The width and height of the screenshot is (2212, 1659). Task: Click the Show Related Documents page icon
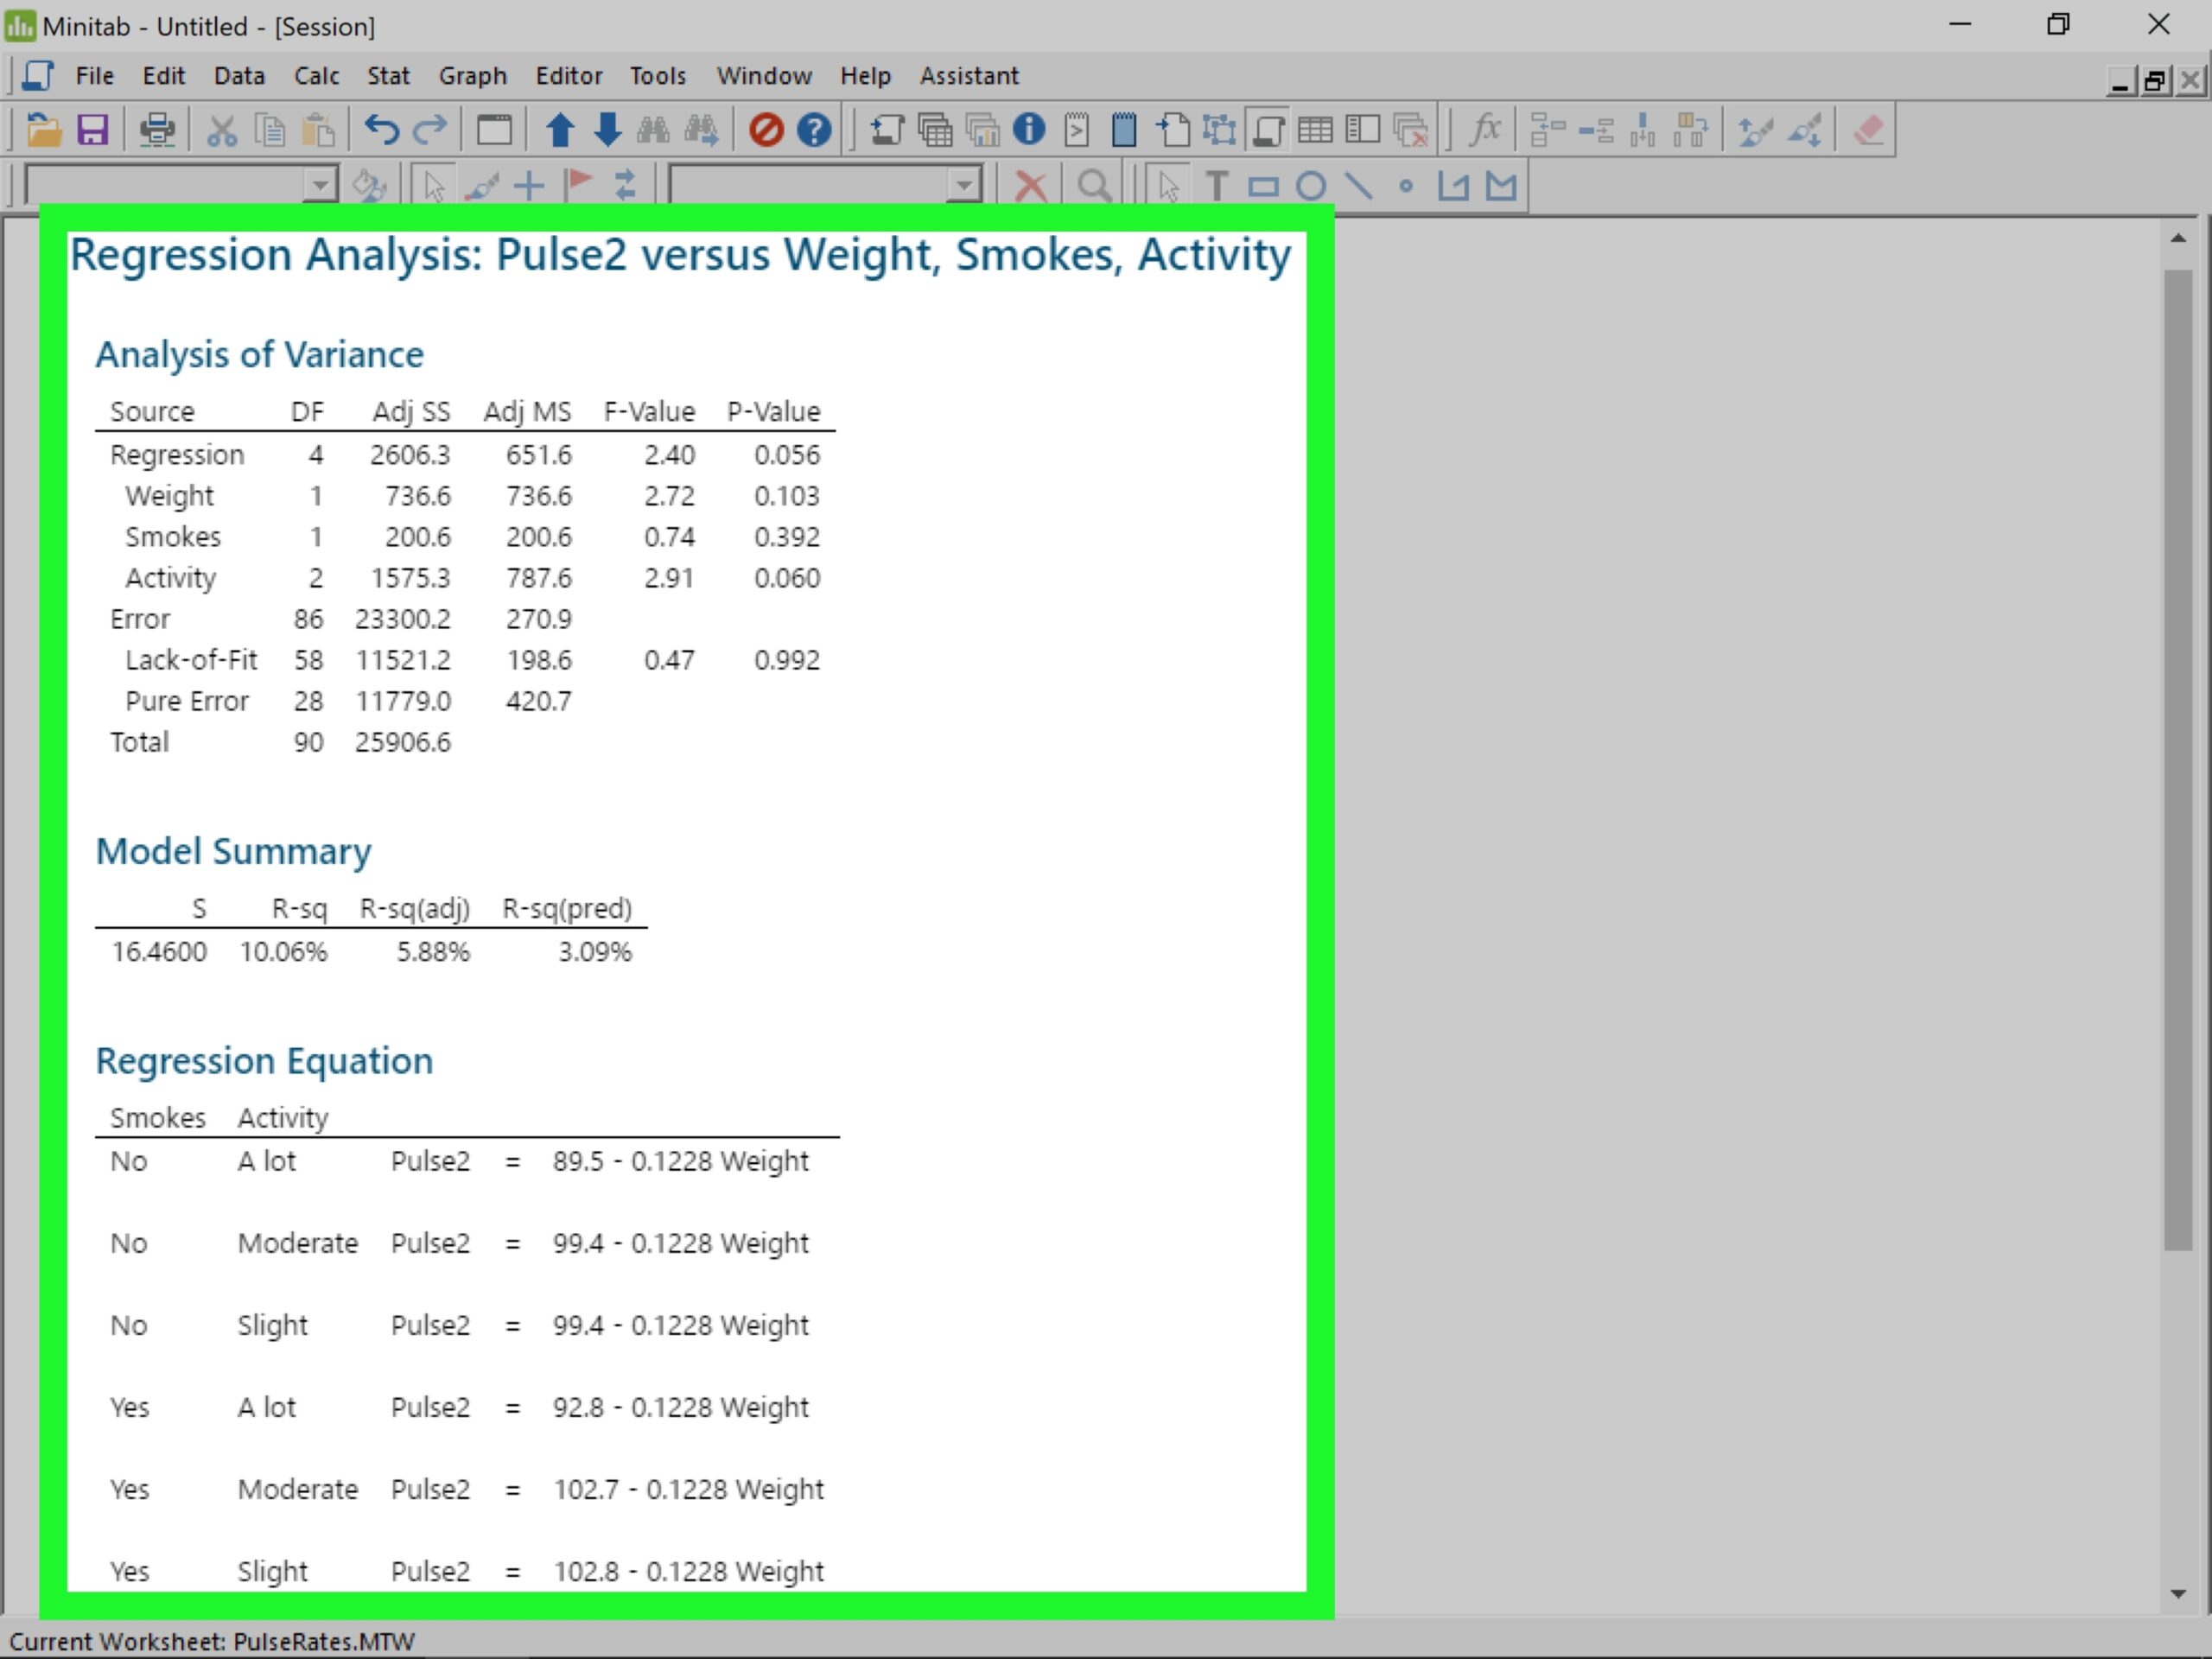(x=1173, y=130)
